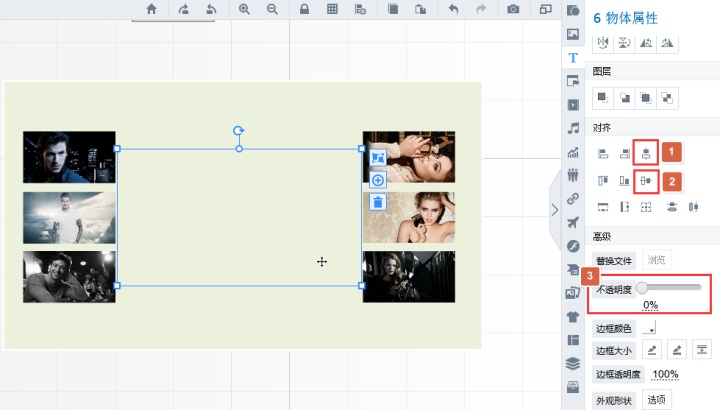Image resolution: width=720 pixels, height=410 pixels.
Task: Open grid settings icon in the toolbar
Action: point(360,9)
